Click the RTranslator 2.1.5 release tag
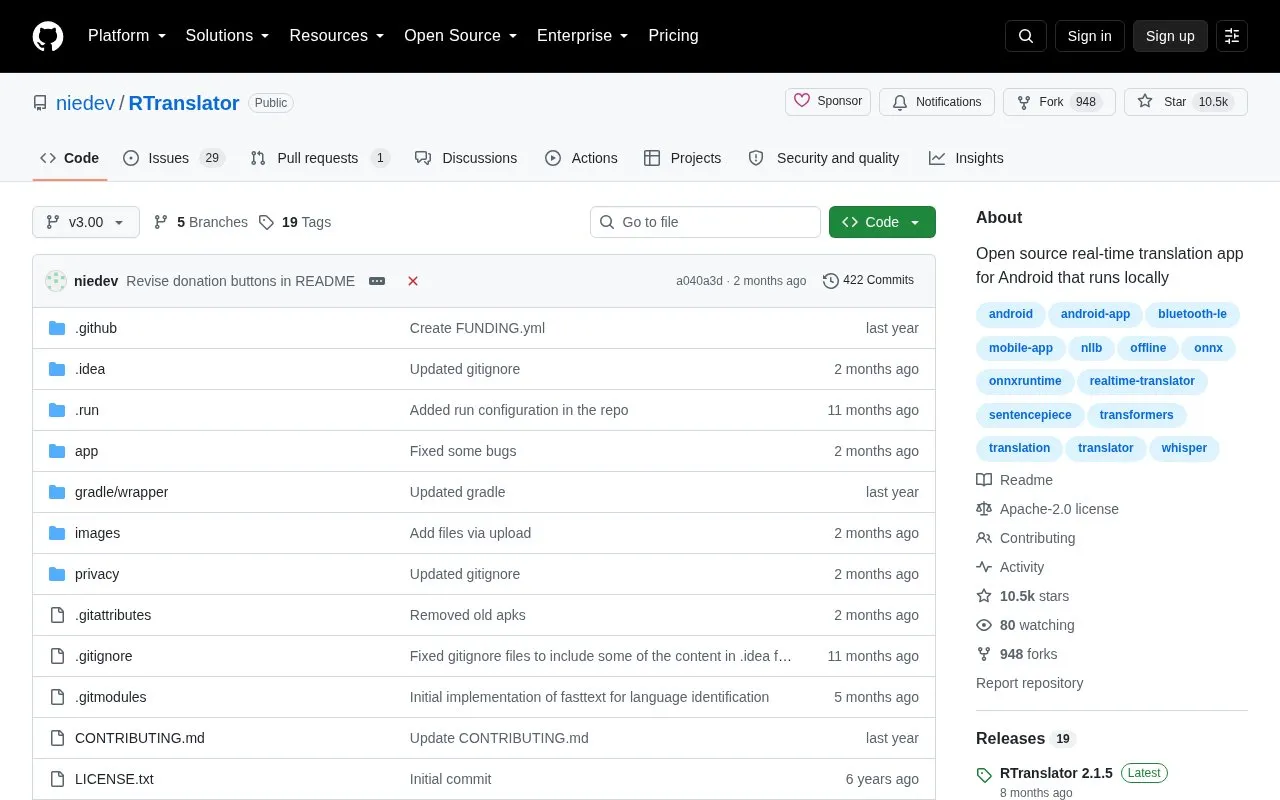The image size is (1280, 800). (x=1056, y=773)
